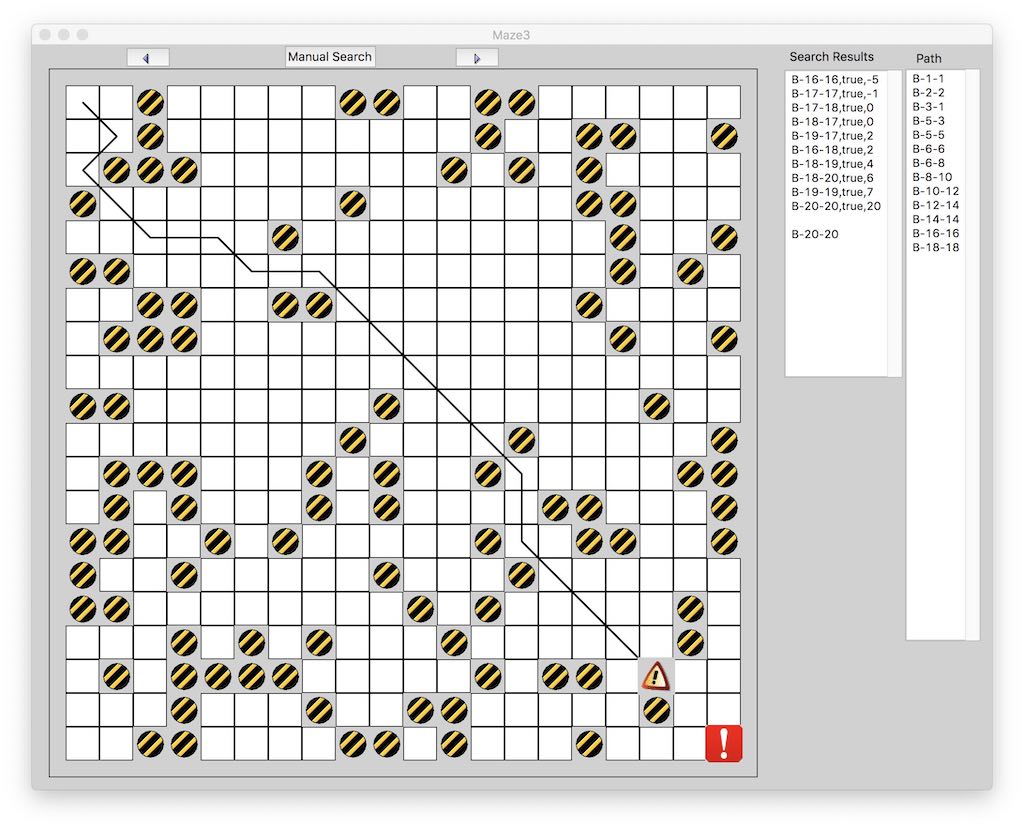Click the left arrow step-back button

click(x=148, y=58)
